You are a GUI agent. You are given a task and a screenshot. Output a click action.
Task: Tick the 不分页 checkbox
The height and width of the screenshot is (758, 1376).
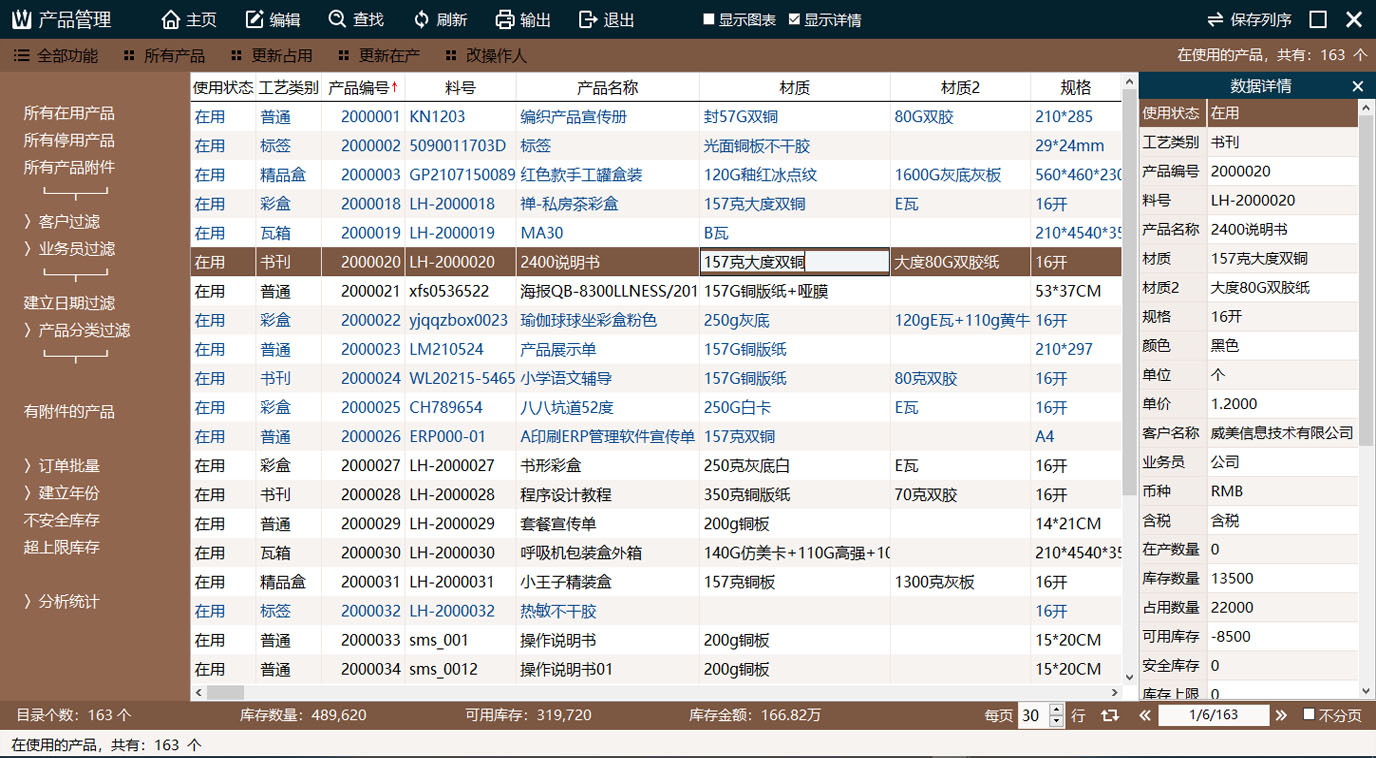(1309, 715)
